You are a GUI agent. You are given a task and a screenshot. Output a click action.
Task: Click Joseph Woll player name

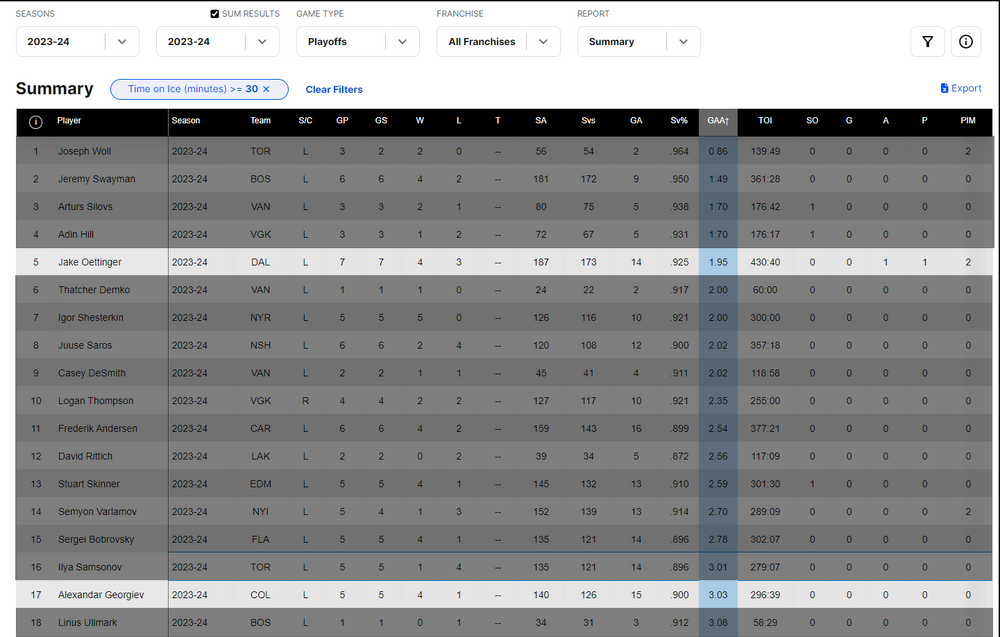84,152
